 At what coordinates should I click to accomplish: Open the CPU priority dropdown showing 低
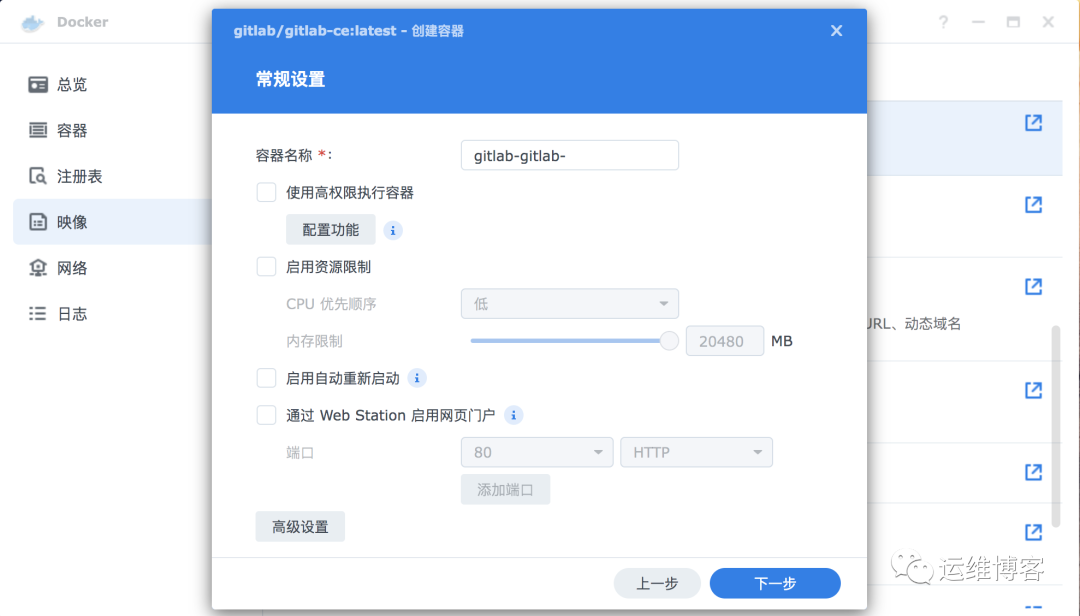pos(570,304)
